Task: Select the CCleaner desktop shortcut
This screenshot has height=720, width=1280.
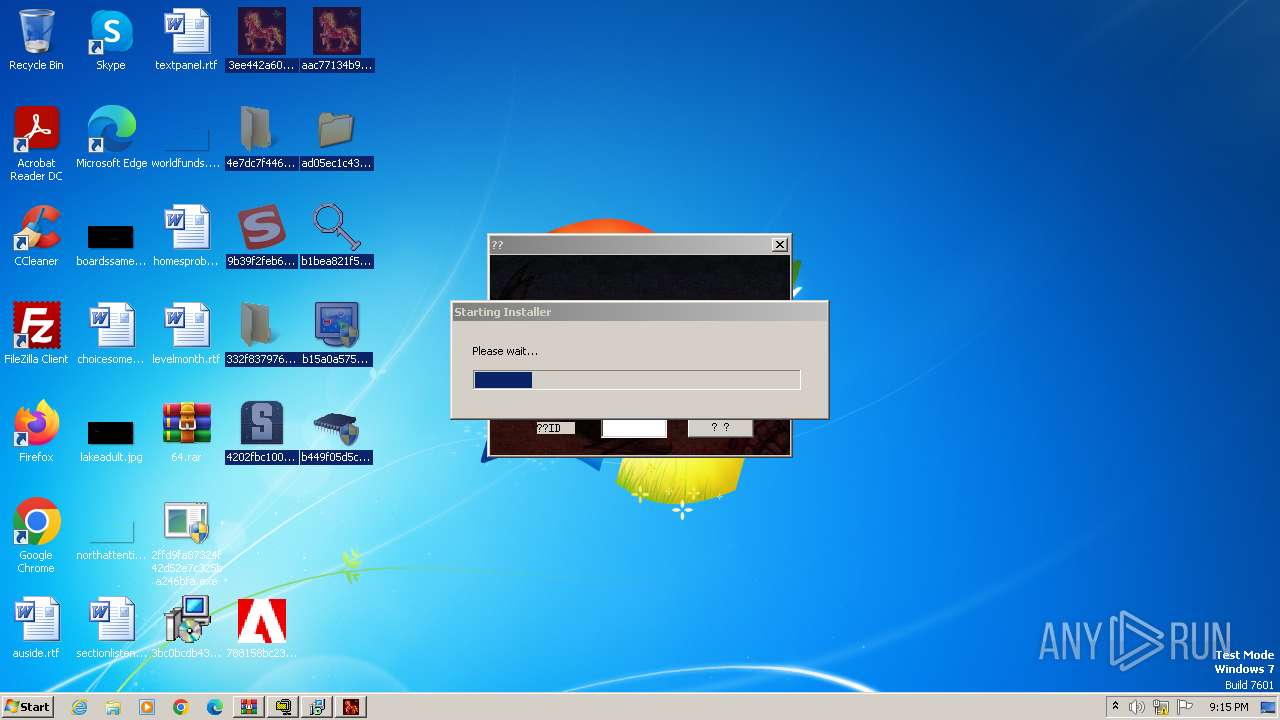Action: [36, 236]
